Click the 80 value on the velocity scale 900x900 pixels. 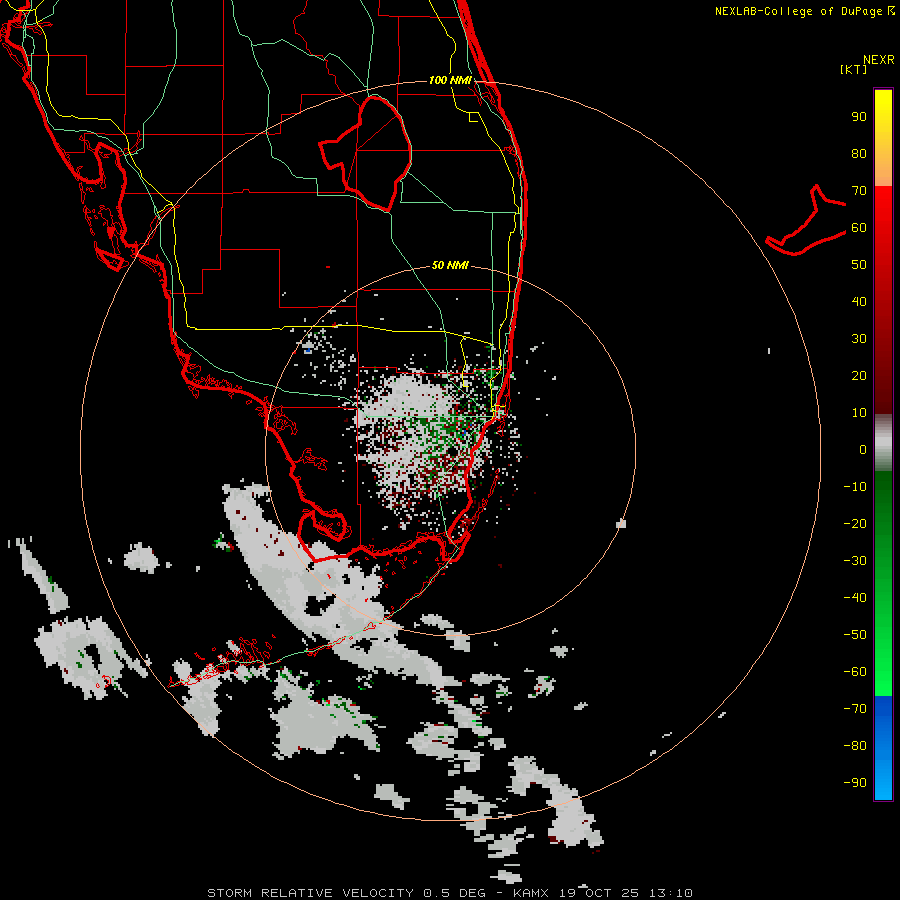click(x=859, y=153)
